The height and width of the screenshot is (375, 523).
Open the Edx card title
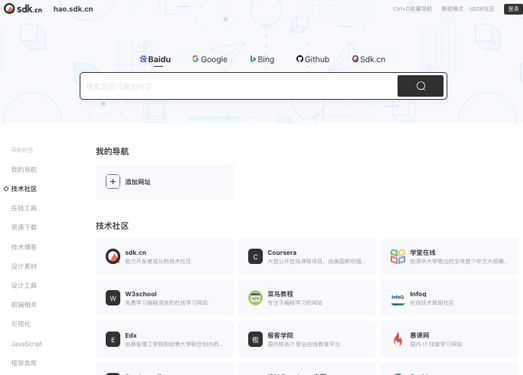[131, 335]
